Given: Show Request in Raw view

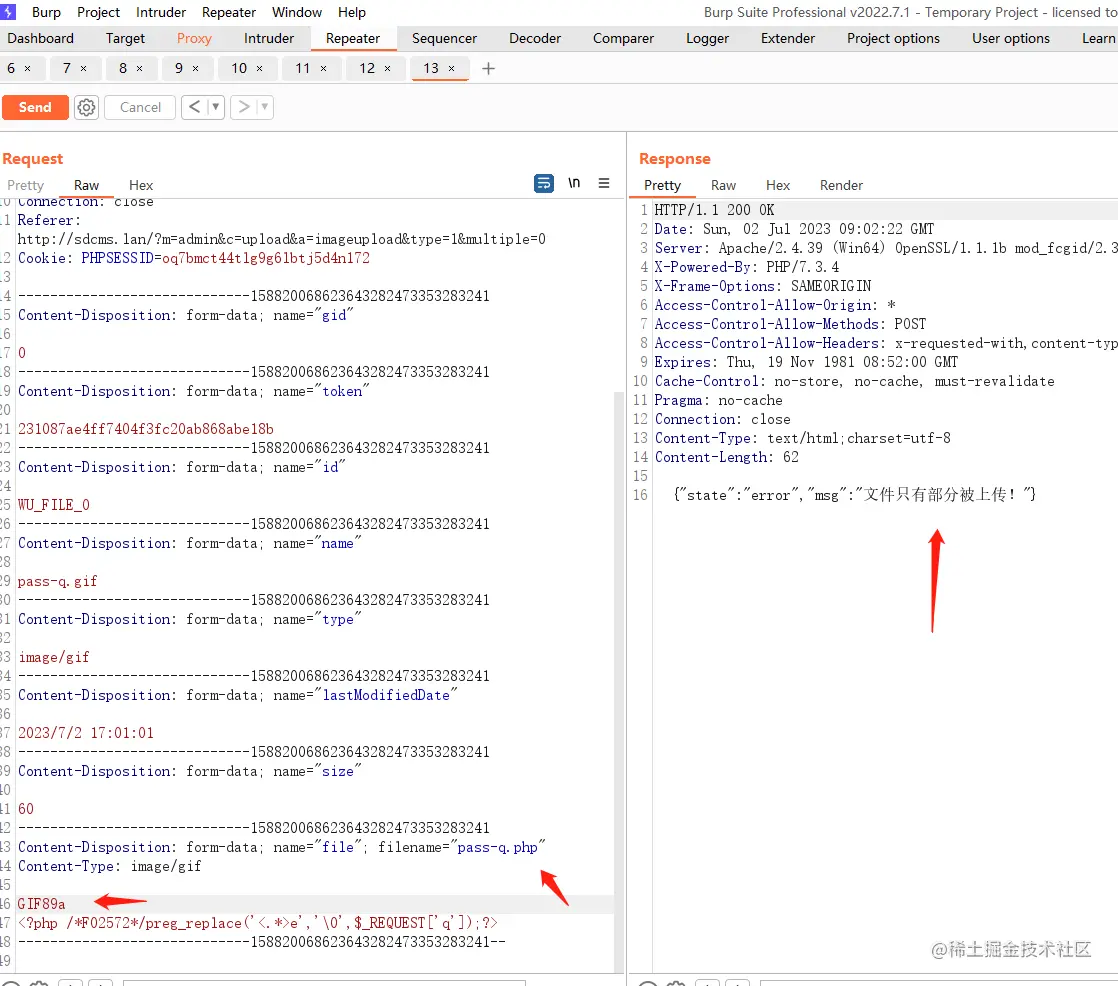Looking at the screenshot, I should click(86, 185).
